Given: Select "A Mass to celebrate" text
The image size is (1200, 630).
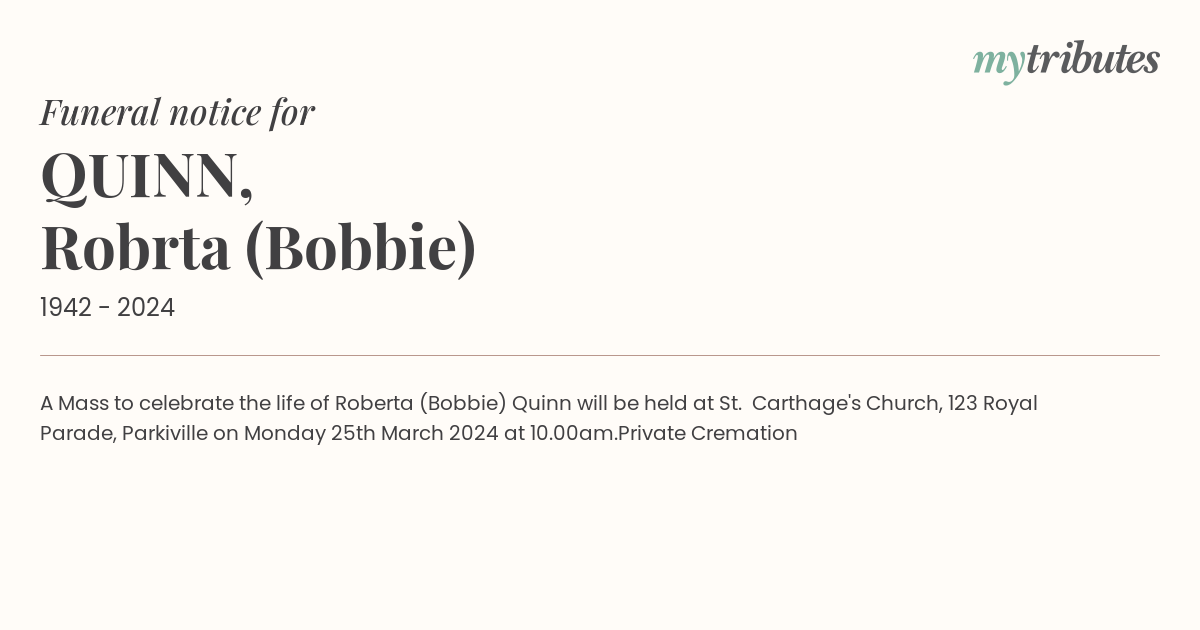Looking at the screenshot, I should tap(130, 403).
